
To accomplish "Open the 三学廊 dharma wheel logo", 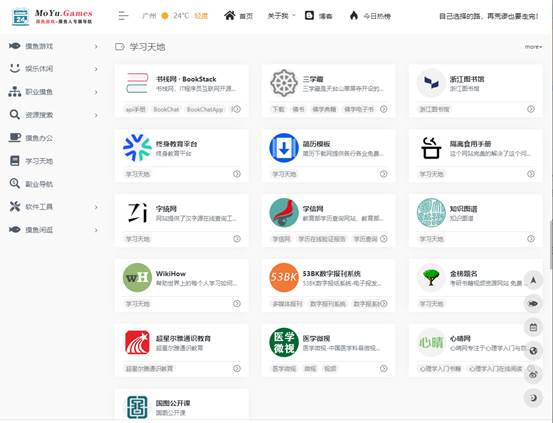I will (x=284, y=83).
